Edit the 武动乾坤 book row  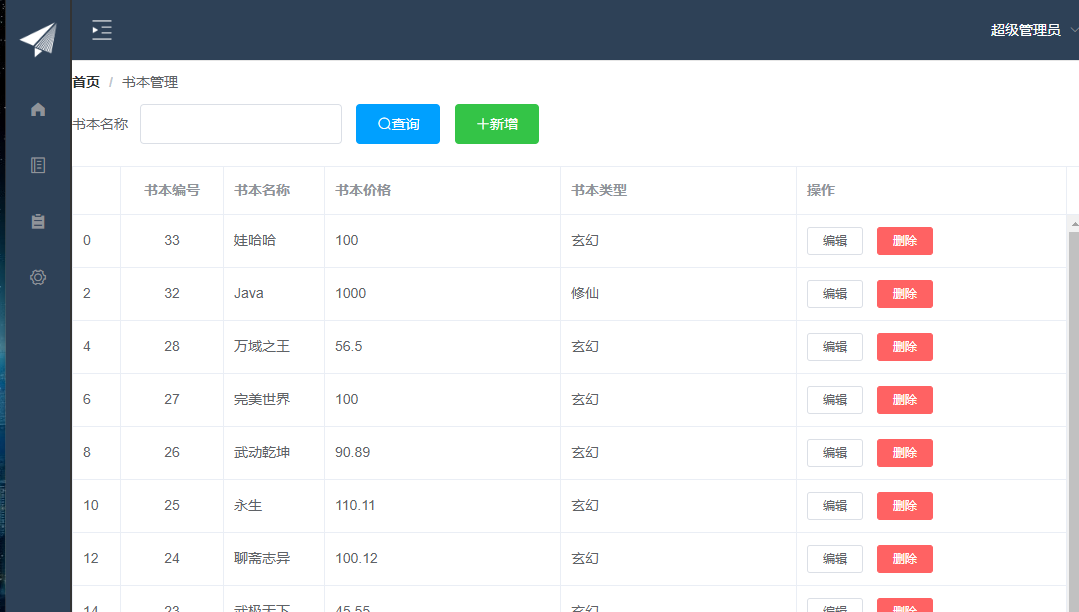(835, 453)
